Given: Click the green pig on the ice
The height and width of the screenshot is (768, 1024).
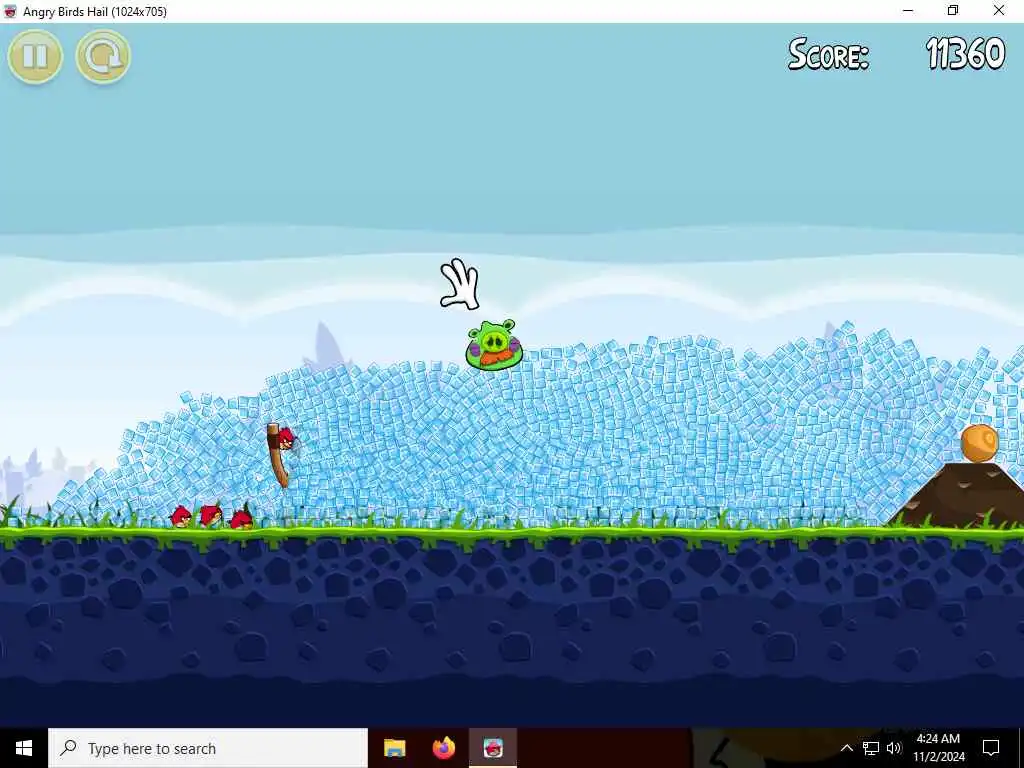Looking at the screenshot, I should click(494, 345).
